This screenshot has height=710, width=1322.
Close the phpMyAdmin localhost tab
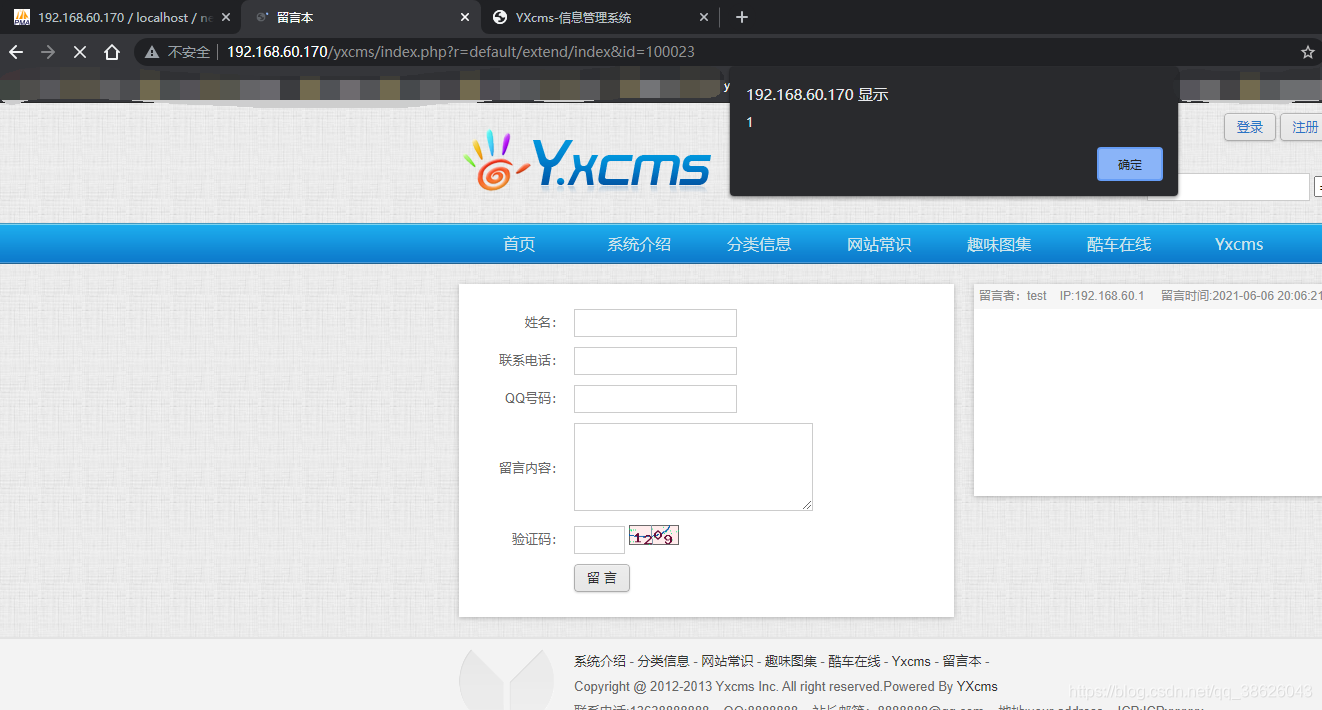click(x=226, y=17)
